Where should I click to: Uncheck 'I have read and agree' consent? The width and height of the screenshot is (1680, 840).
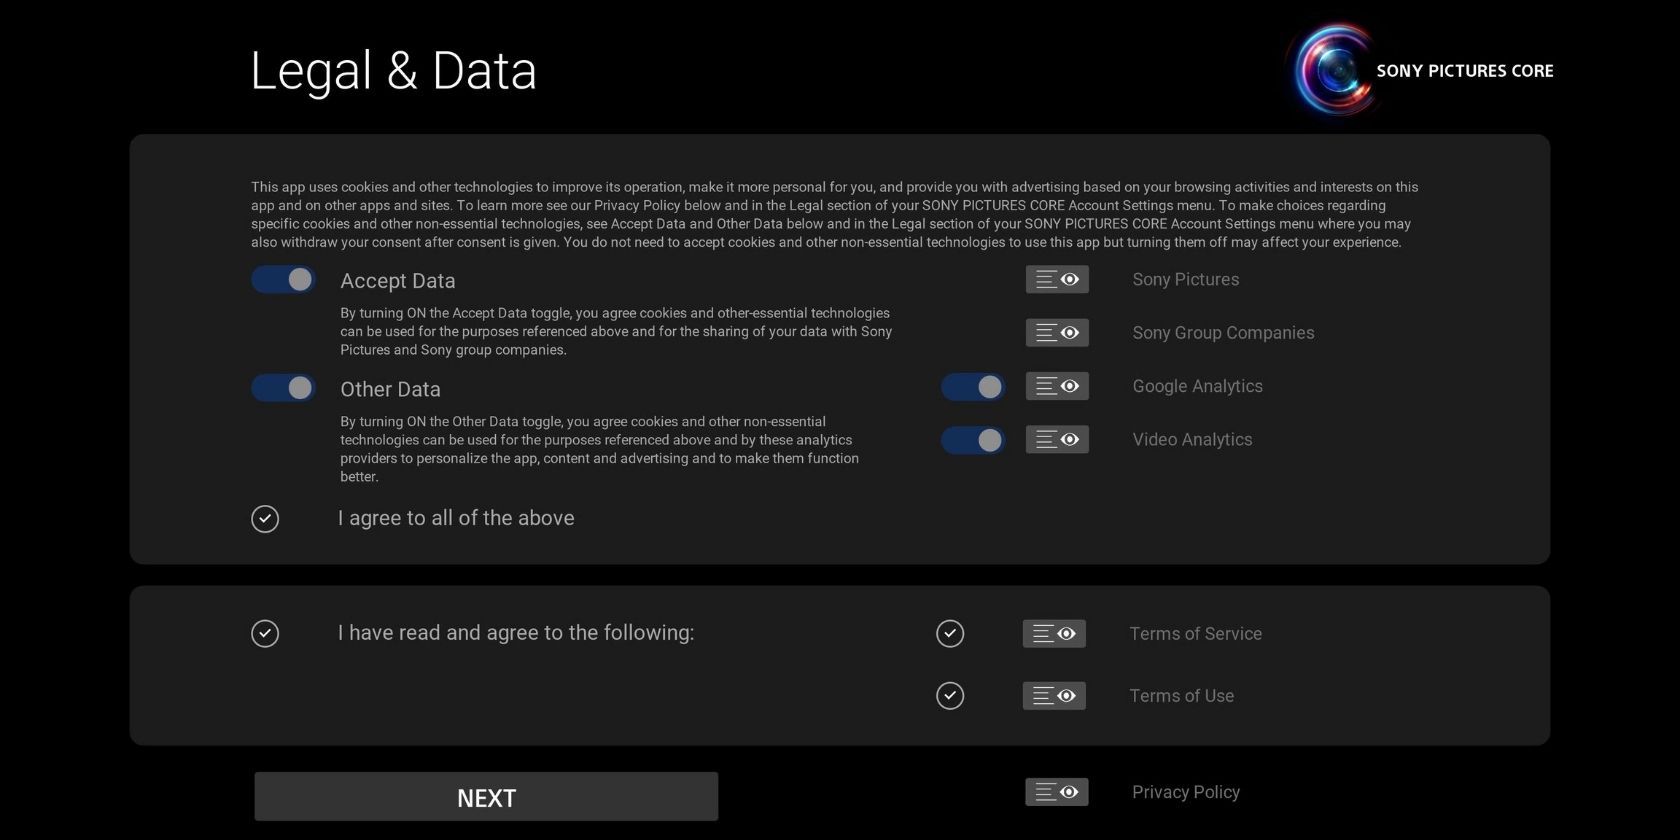pyautogui.click(x=264, y=633)
